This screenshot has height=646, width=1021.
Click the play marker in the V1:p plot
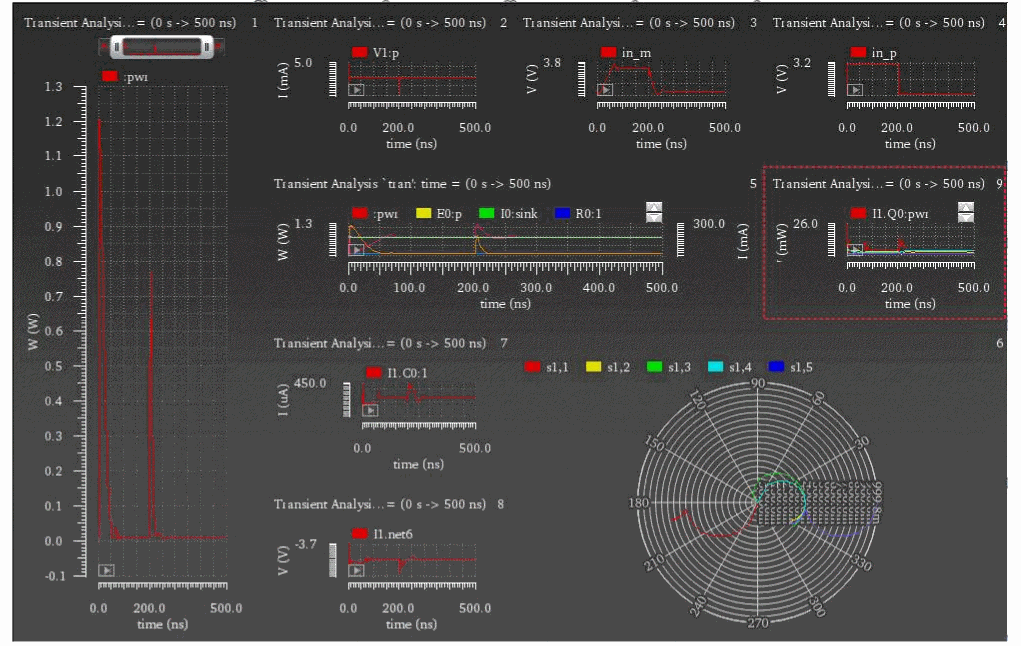[356, 90]
